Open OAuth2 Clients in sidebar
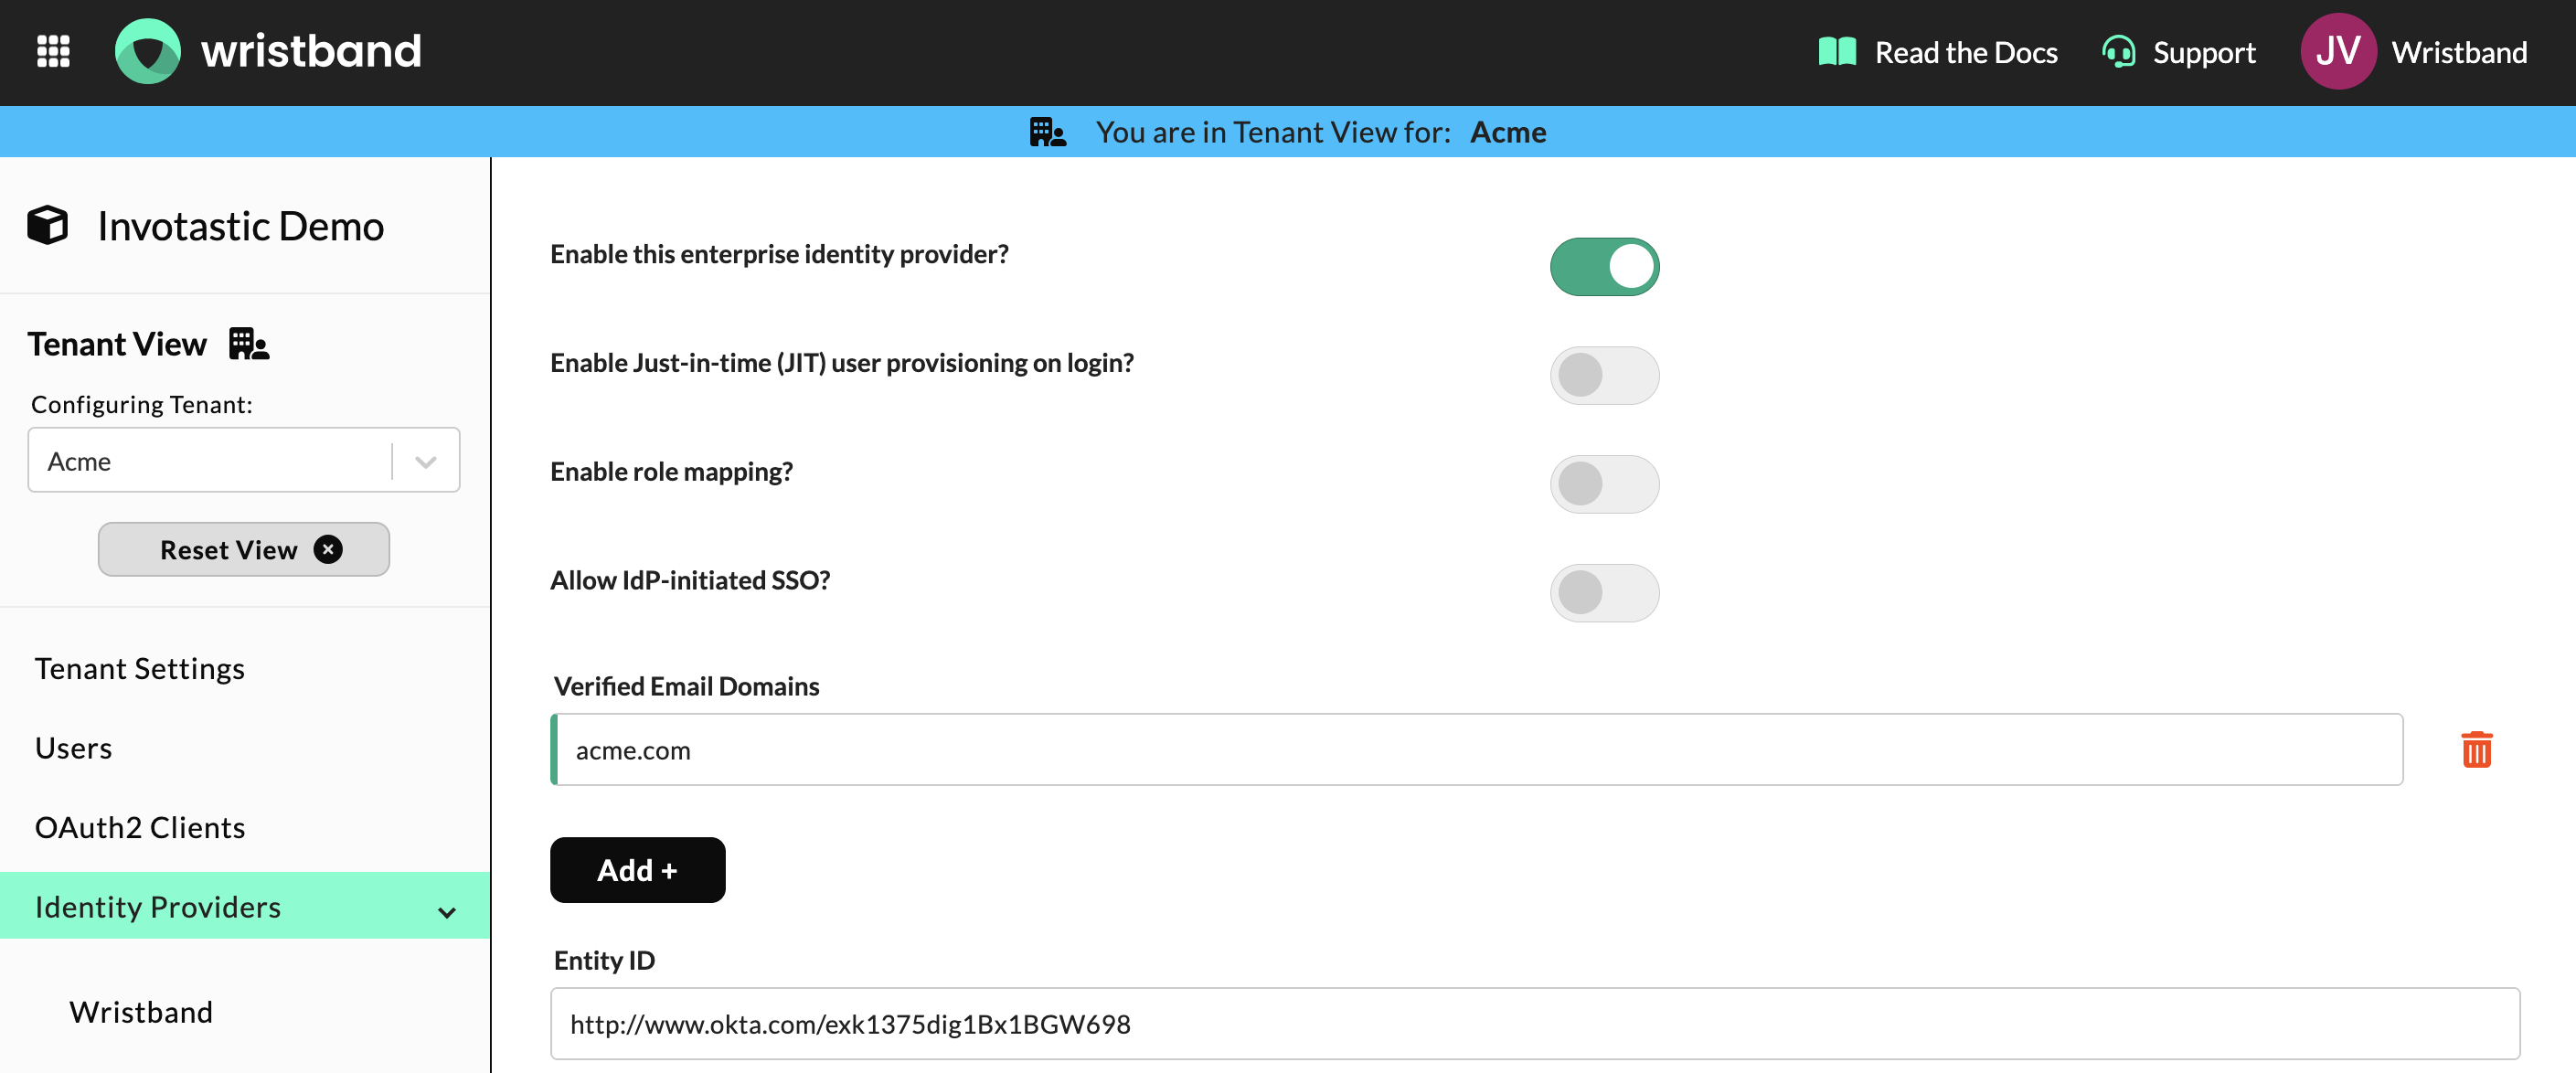2576x1073 pixels. (140, 828)
